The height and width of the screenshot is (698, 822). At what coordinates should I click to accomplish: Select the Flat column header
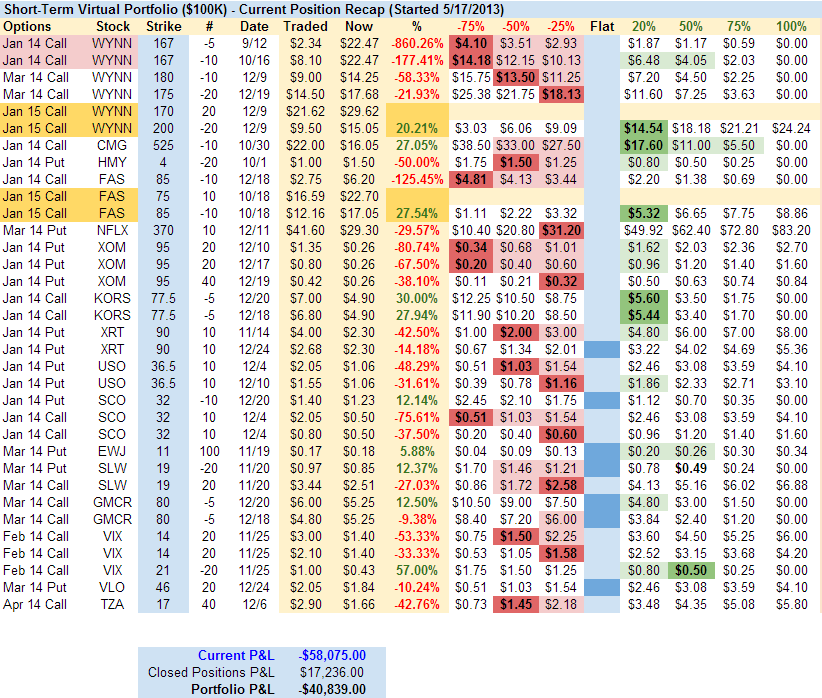[x=603, y=25]
